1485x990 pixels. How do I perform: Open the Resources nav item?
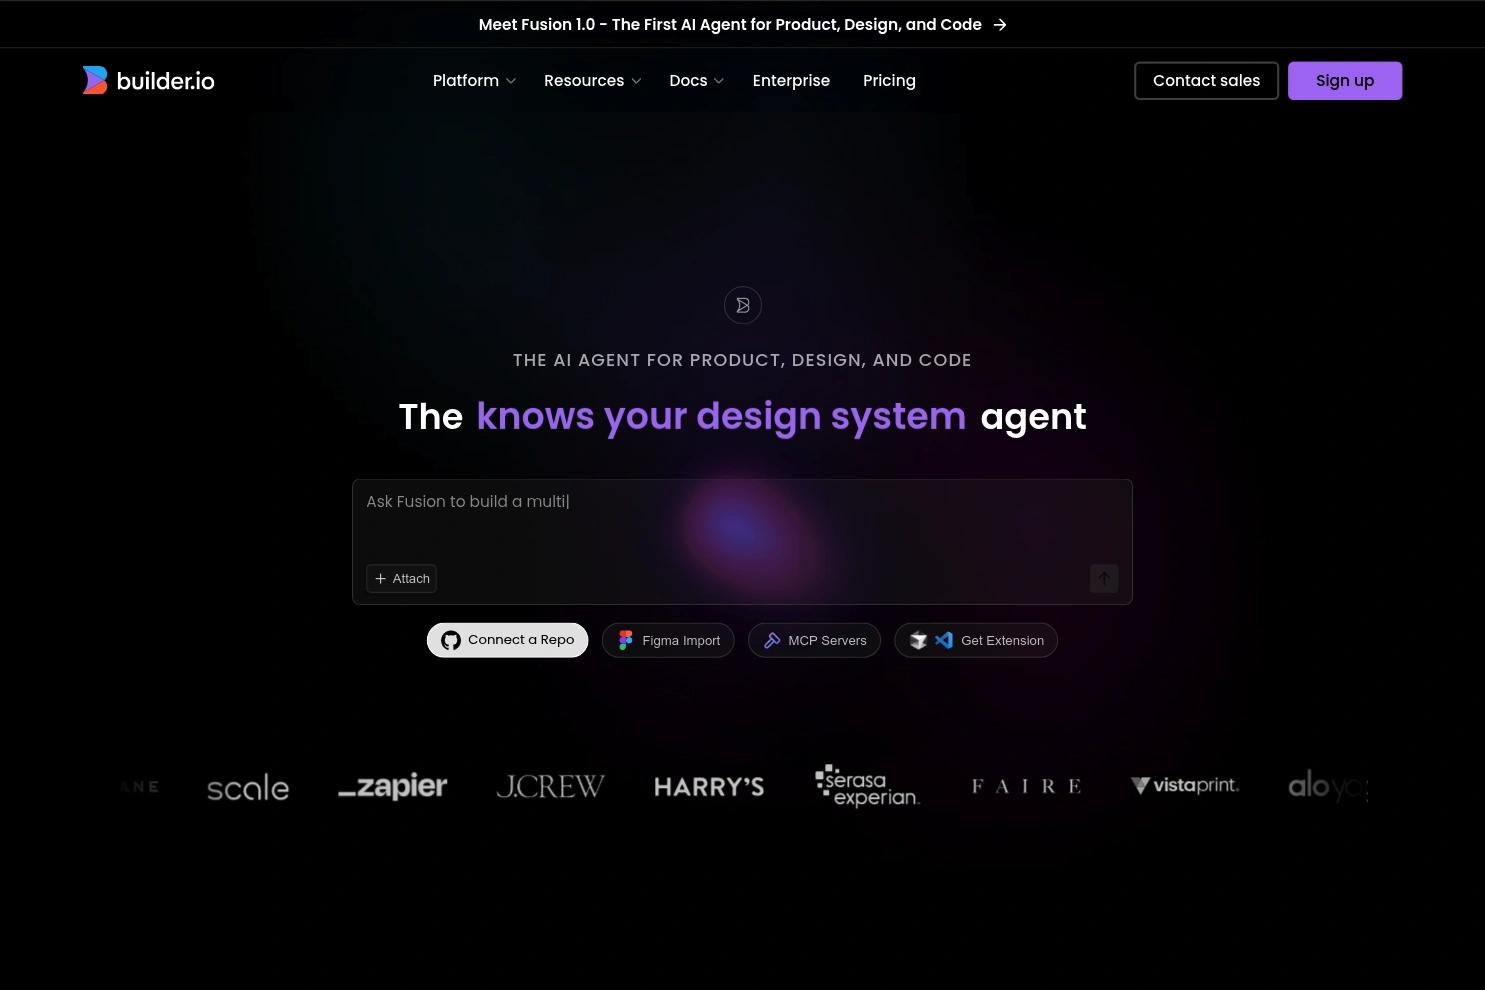592,80
